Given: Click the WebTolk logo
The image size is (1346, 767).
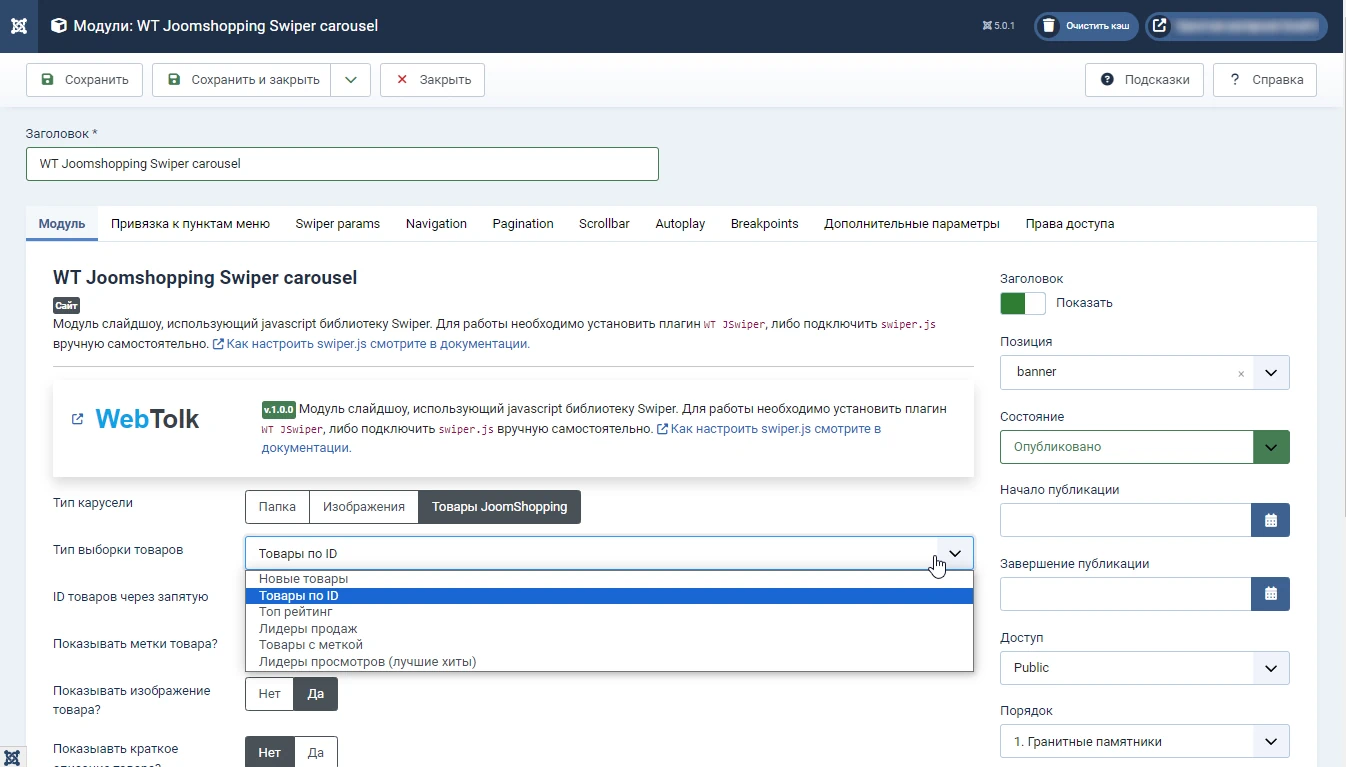Looking at the screenshot, I should tap(147, 419).
